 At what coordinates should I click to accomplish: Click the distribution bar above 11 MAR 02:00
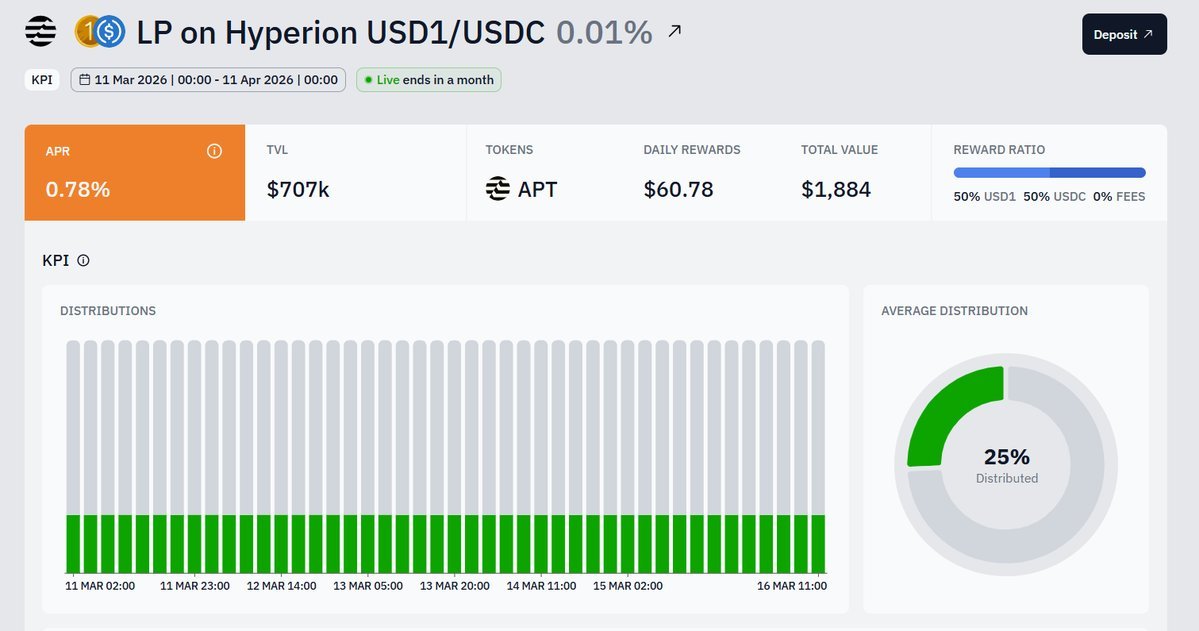73,457
